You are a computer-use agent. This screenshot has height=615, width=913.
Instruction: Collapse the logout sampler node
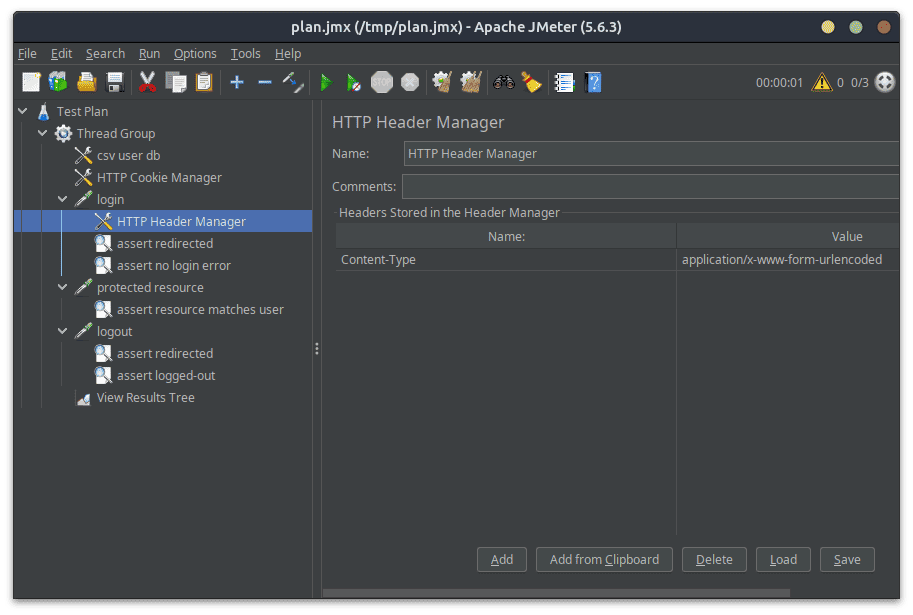[63, 331]
